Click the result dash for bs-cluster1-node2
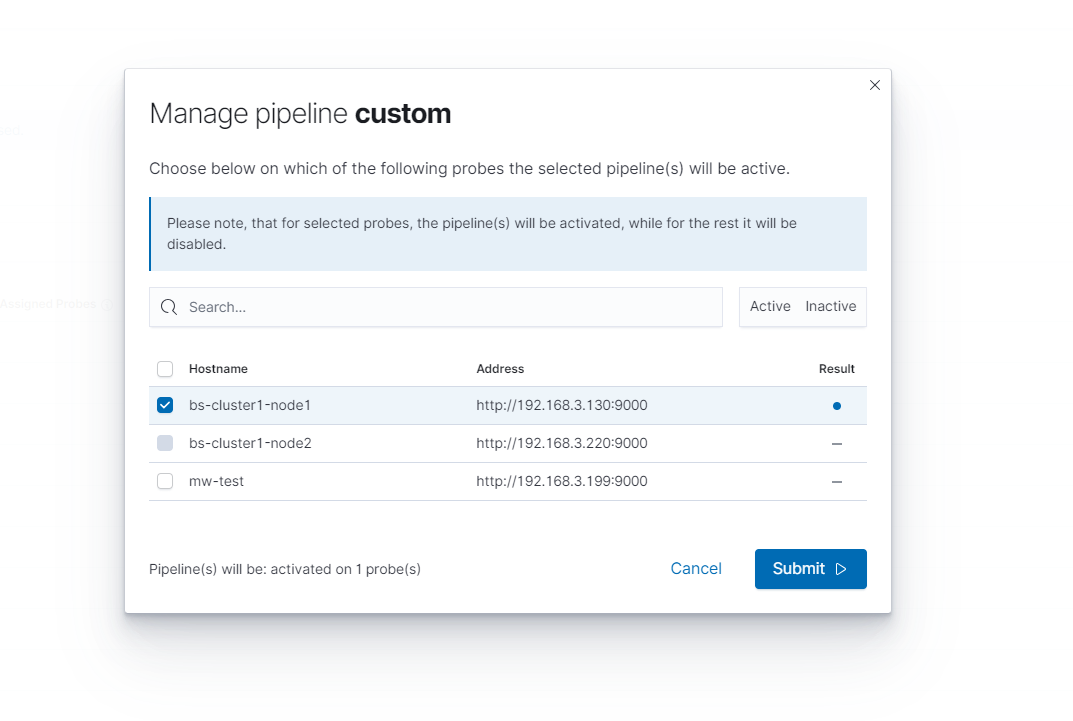Image resolution: width=1073 pixels, height=721 pixels. 837,443
